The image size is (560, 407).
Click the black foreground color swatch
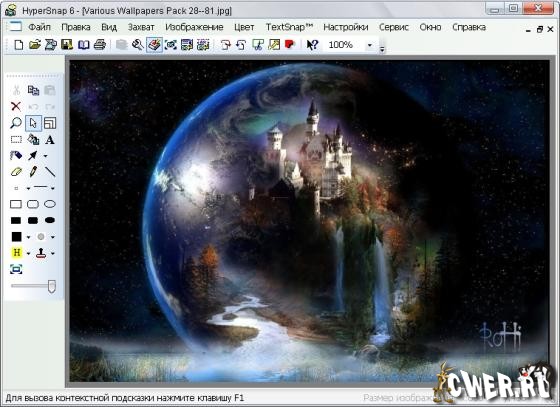pyautogui.click(x=16, y=236)
